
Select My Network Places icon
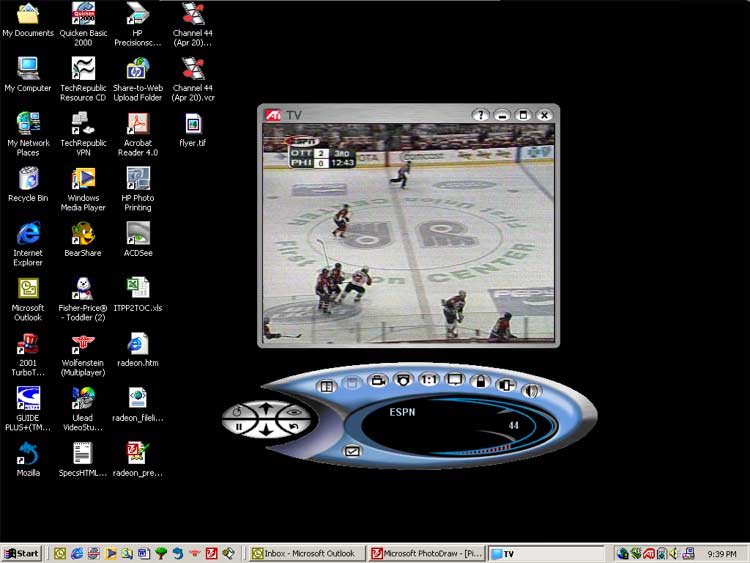point(28,134)
